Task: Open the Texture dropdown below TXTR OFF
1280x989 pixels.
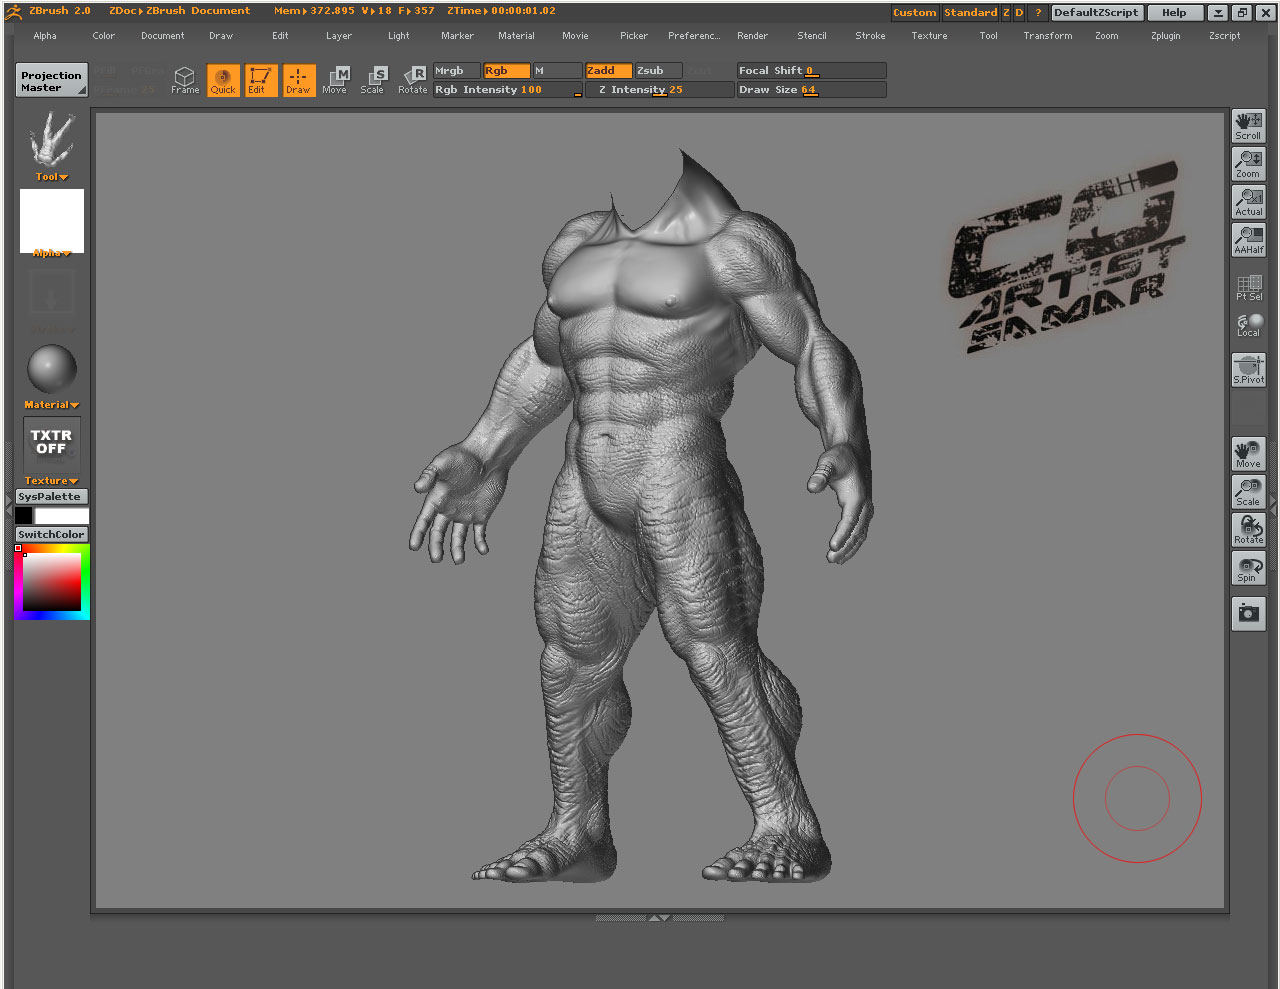Action: pos(51,480)
